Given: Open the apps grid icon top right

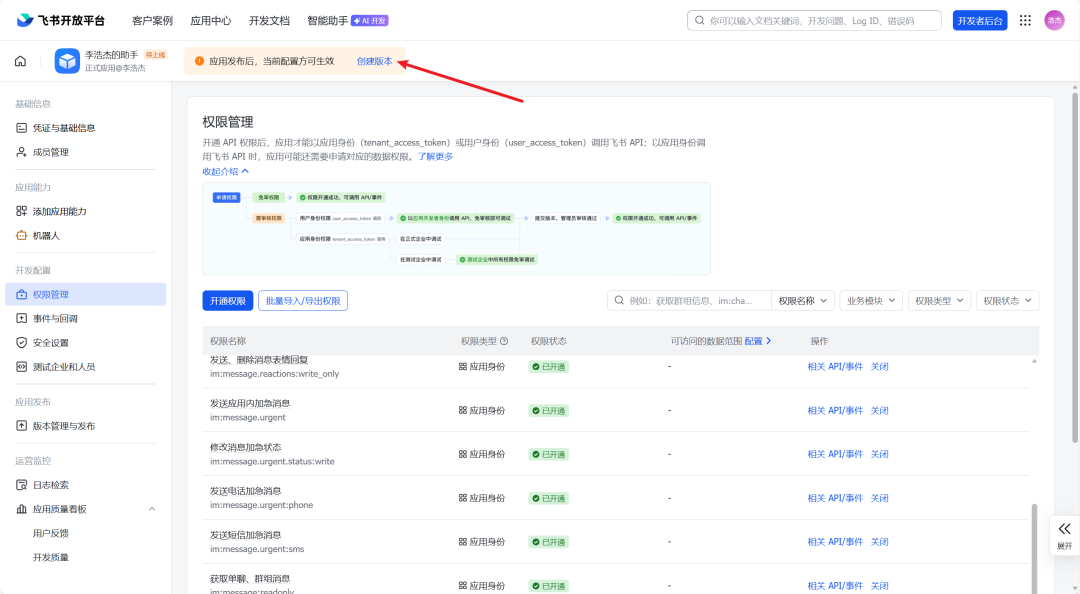Looking at the screenshot, I should 1024,18.
